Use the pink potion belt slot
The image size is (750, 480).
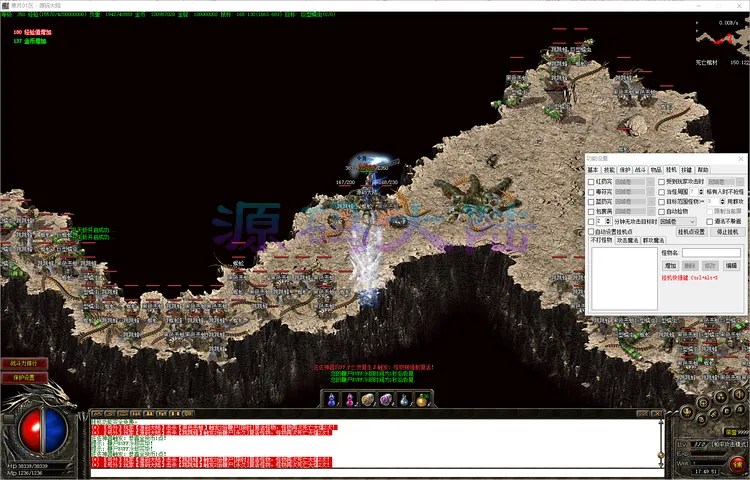coord(351,400)
